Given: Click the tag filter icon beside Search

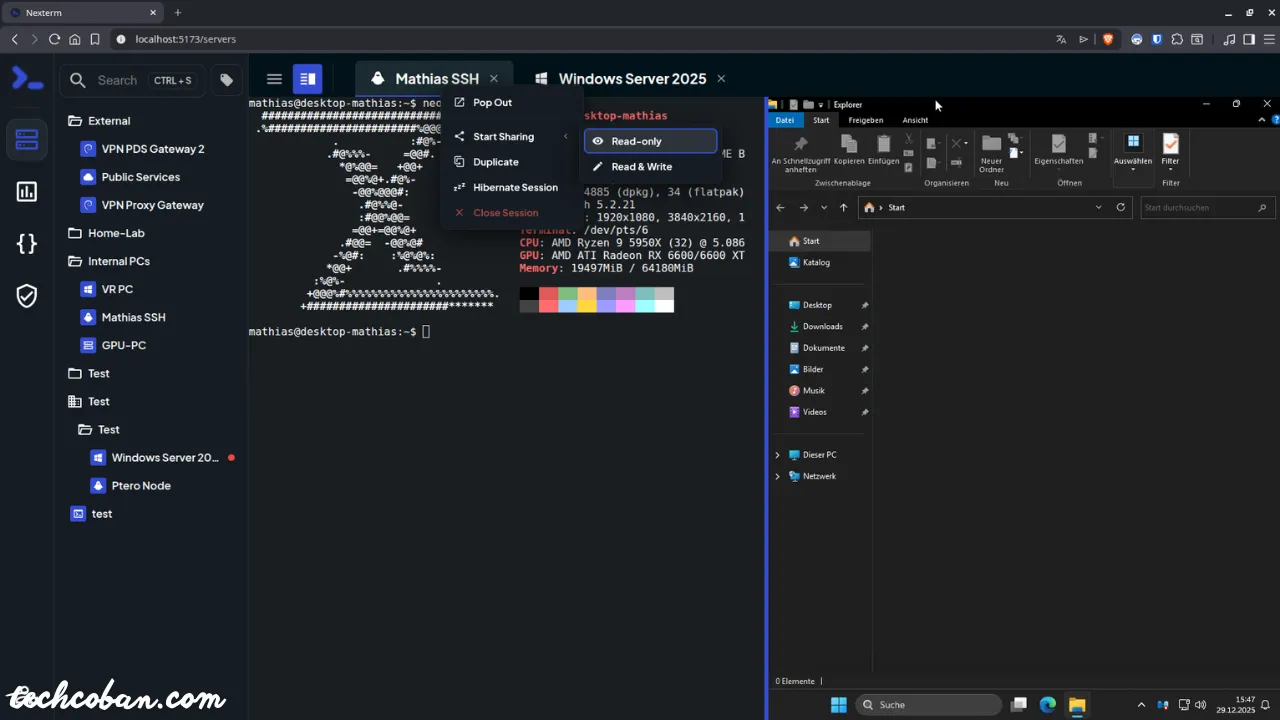Looking at the screenshot, I should [227, 80].
